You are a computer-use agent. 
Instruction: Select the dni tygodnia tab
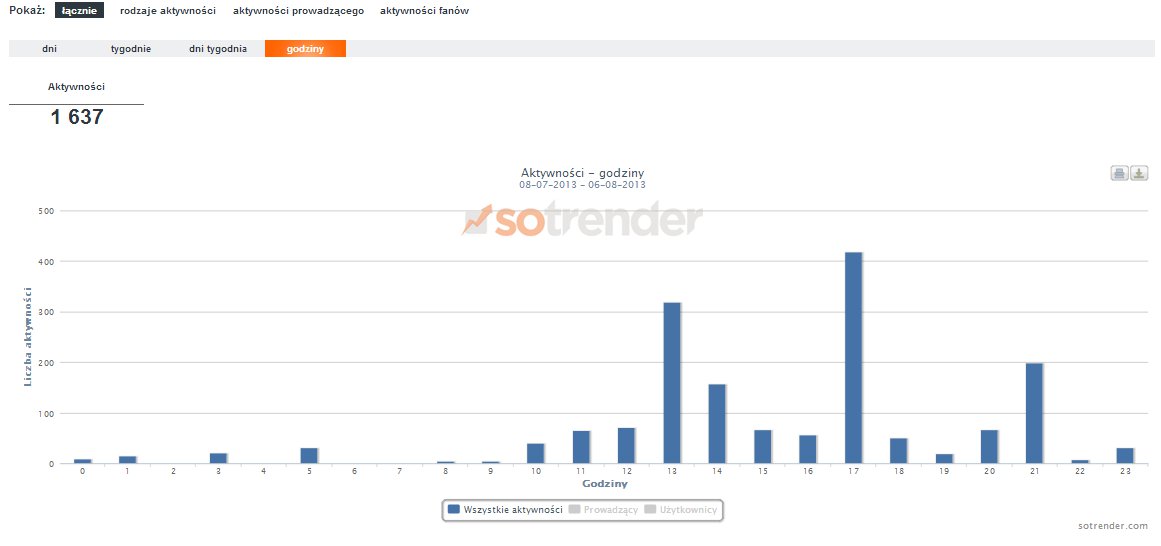(x=218, y=49)
